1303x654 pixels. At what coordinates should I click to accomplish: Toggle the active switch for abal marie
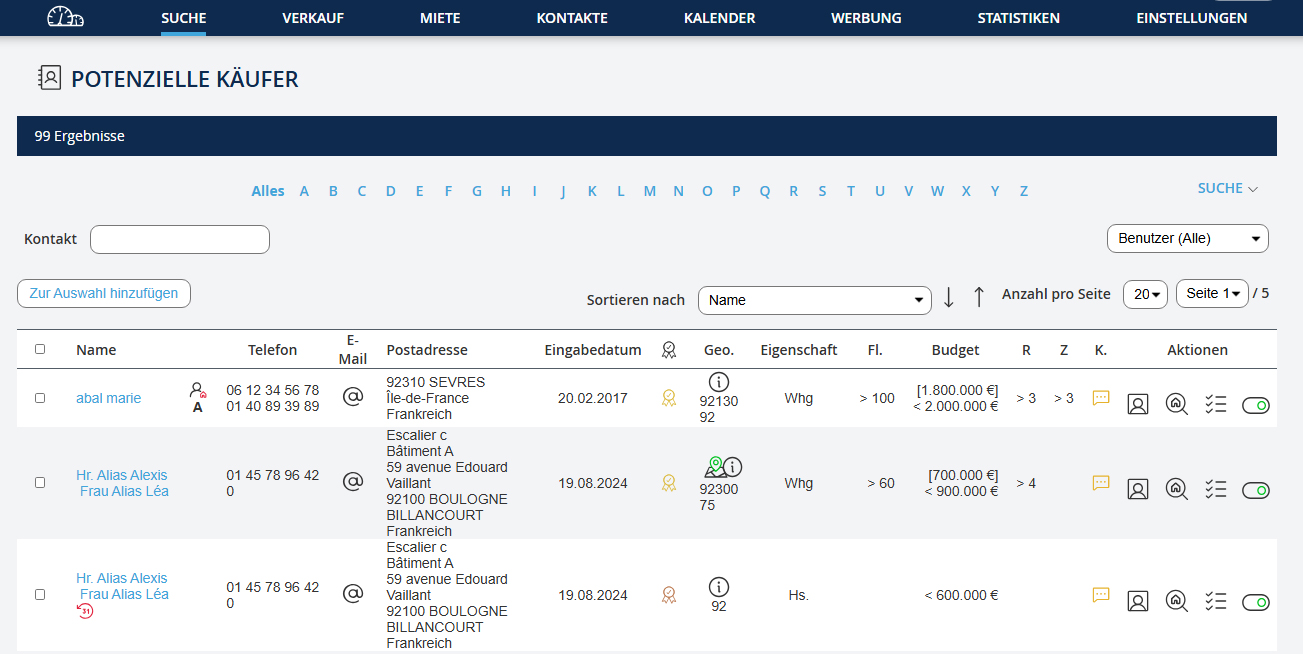tap(1255, 405)
